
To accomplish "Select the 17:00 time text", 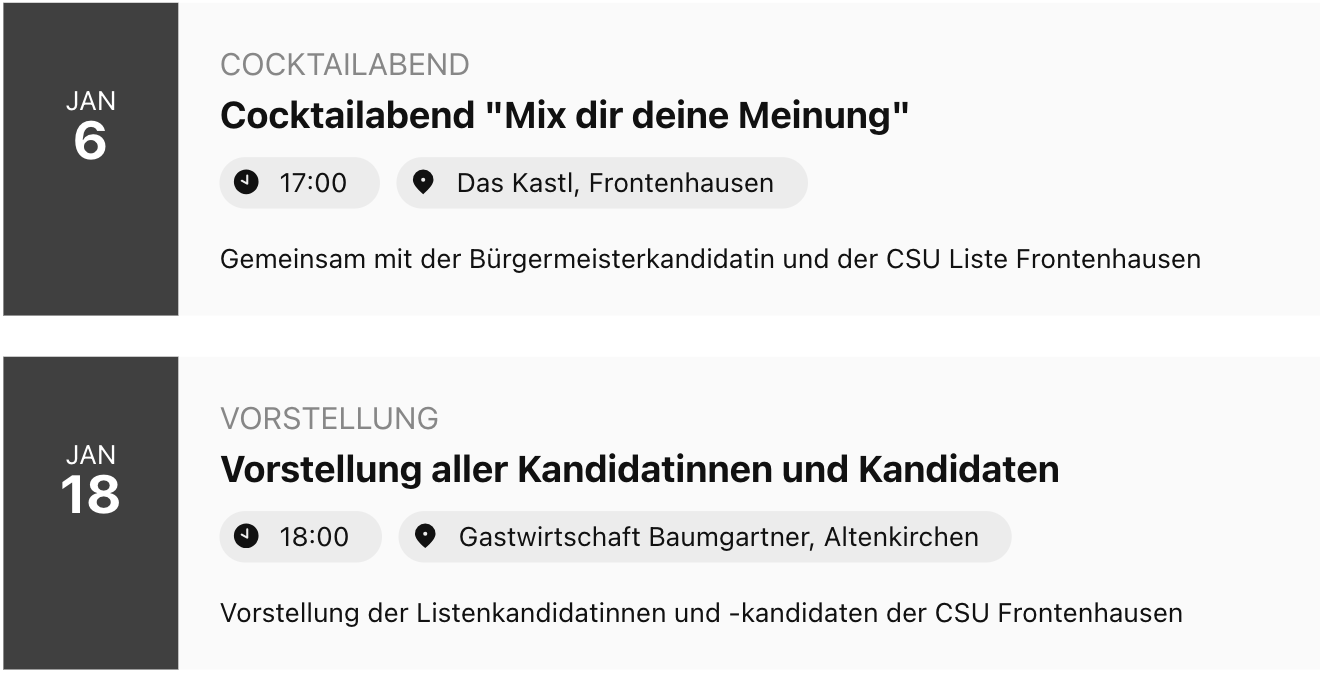I will point(313,183).
